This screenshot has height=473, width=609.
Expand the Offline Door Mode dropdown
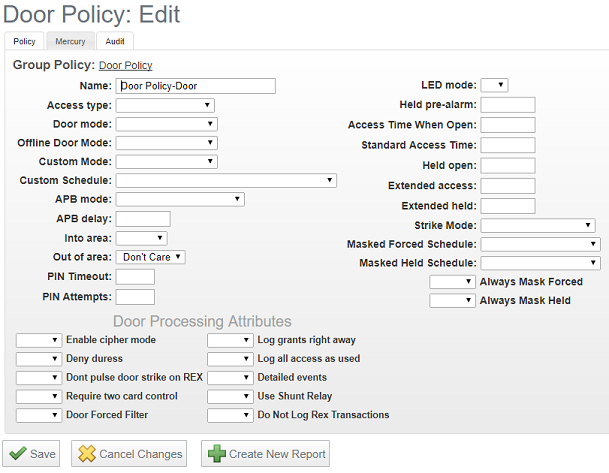pyautogui.click(x=167, y=143)
